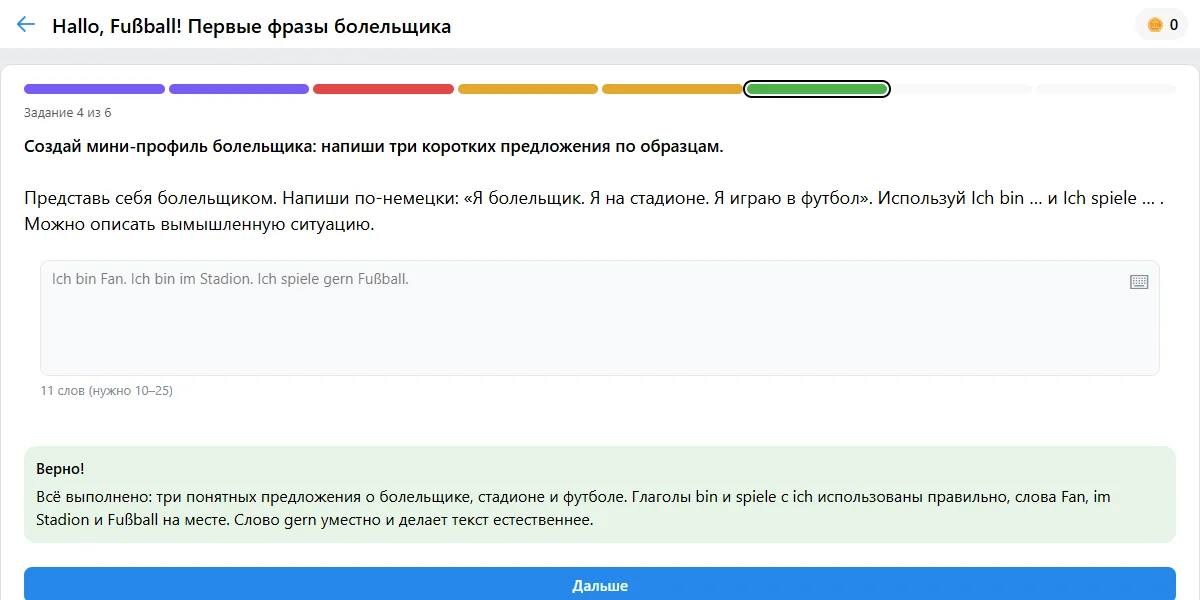Image resolution: width=1200 pixels, height=600 pixels.
Task: Select the first purple progress segment
Action: tap(94, 89)
